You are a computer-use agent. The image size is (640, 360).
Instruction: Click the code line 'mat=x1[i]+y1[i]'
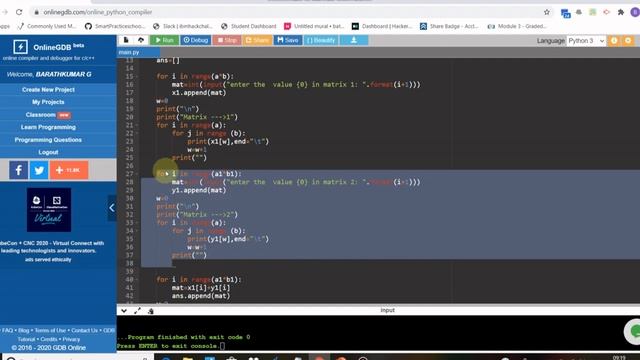coord(201,288)
